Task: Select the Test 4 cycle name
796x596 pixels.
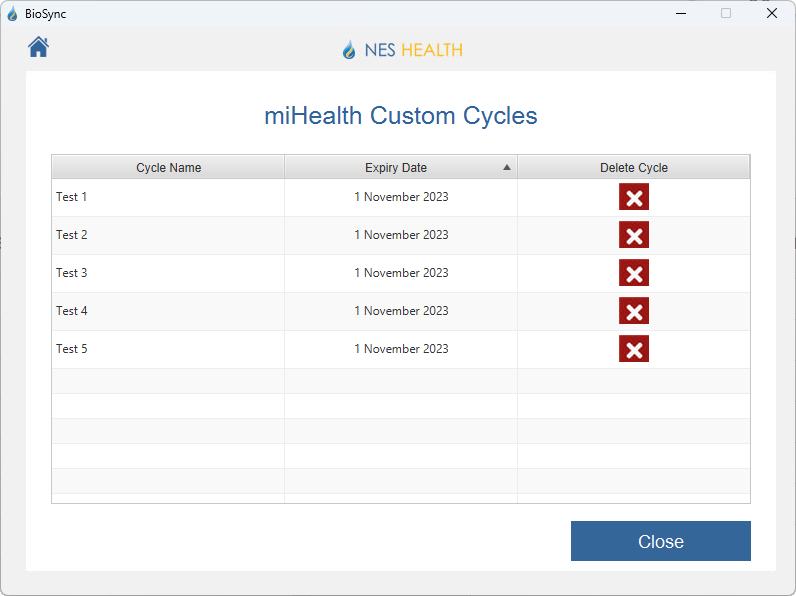Action: point(71,311)
